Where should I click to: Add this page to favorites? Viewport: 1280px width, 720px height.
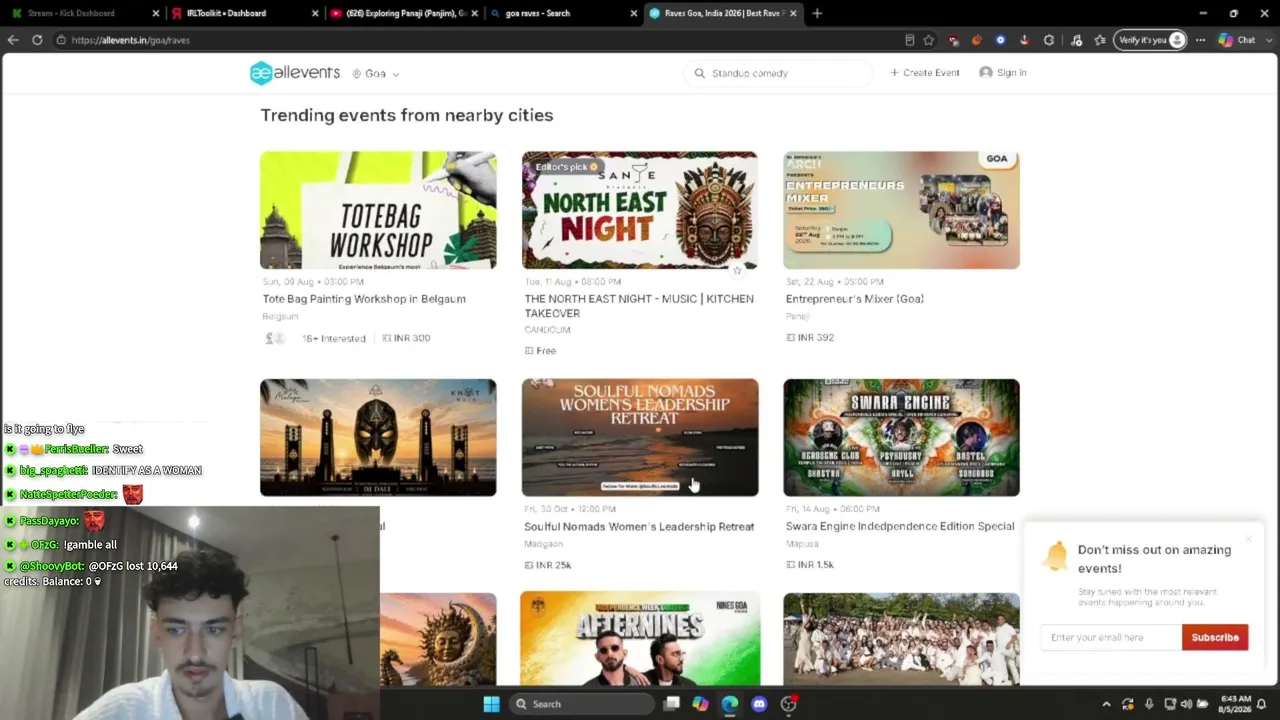pos(929,40)
